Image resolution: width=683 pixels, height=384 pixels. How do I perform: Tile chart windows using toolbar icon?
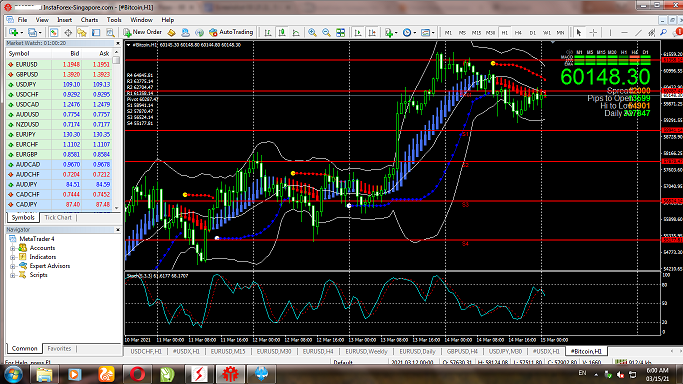pos(341,33)
